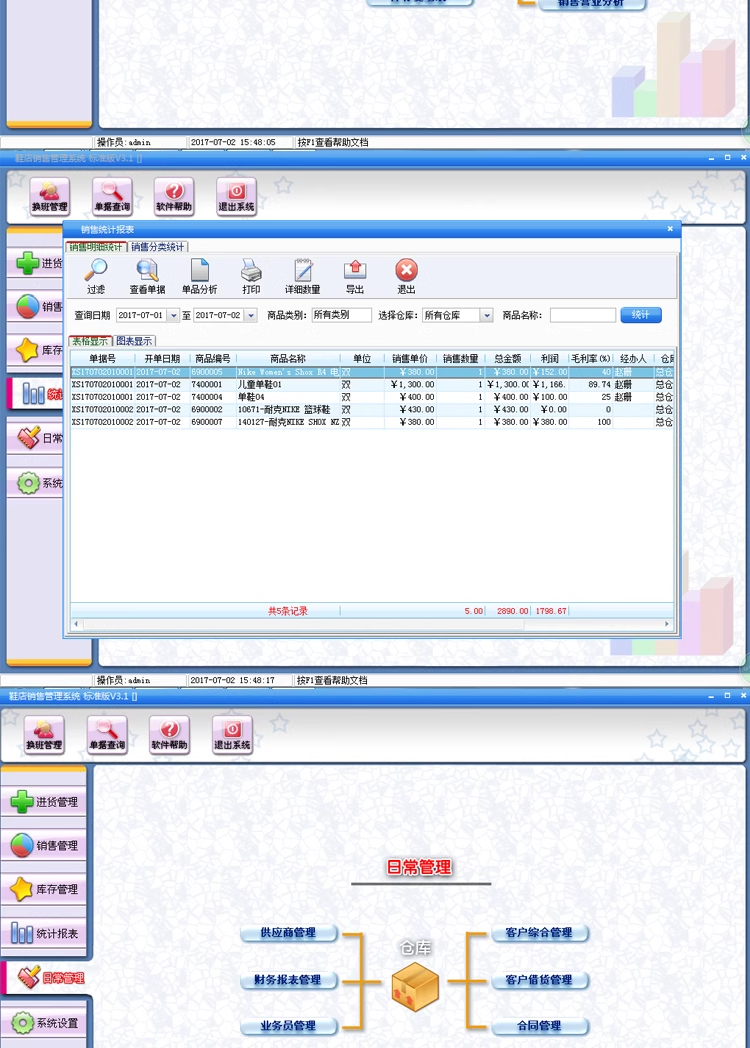Click 退出系统 in the 日常管理 window toolbar

[232, 735]
